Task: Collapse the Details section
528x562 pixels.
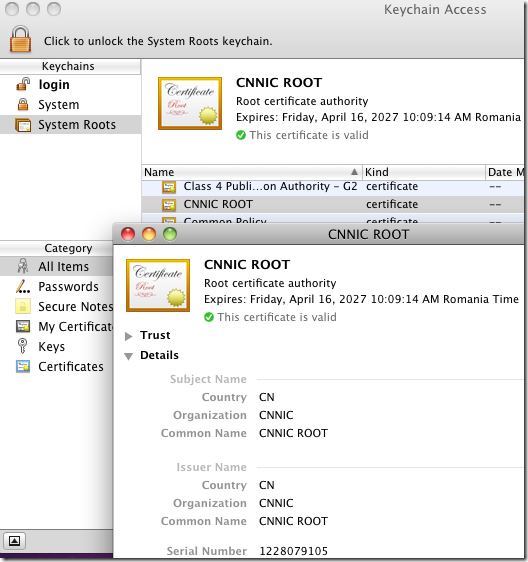Action: pyautogui.click(x=128, y=356)
